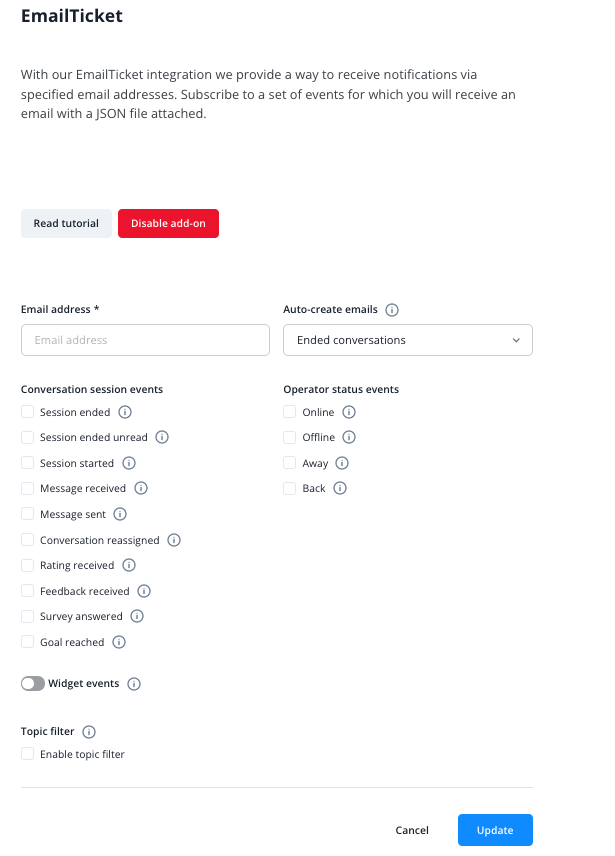Show info for Online operator status
615x856 pixels.
coord(349,412)
